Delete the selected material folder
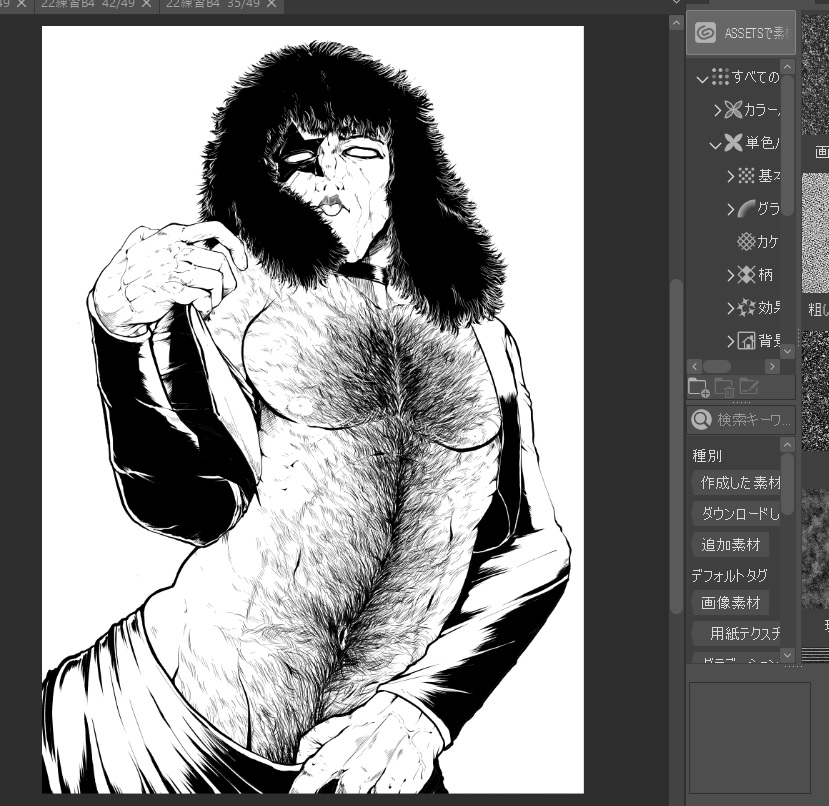The width and height of the screenshot is (829, 806). click(x=724, y=388)
